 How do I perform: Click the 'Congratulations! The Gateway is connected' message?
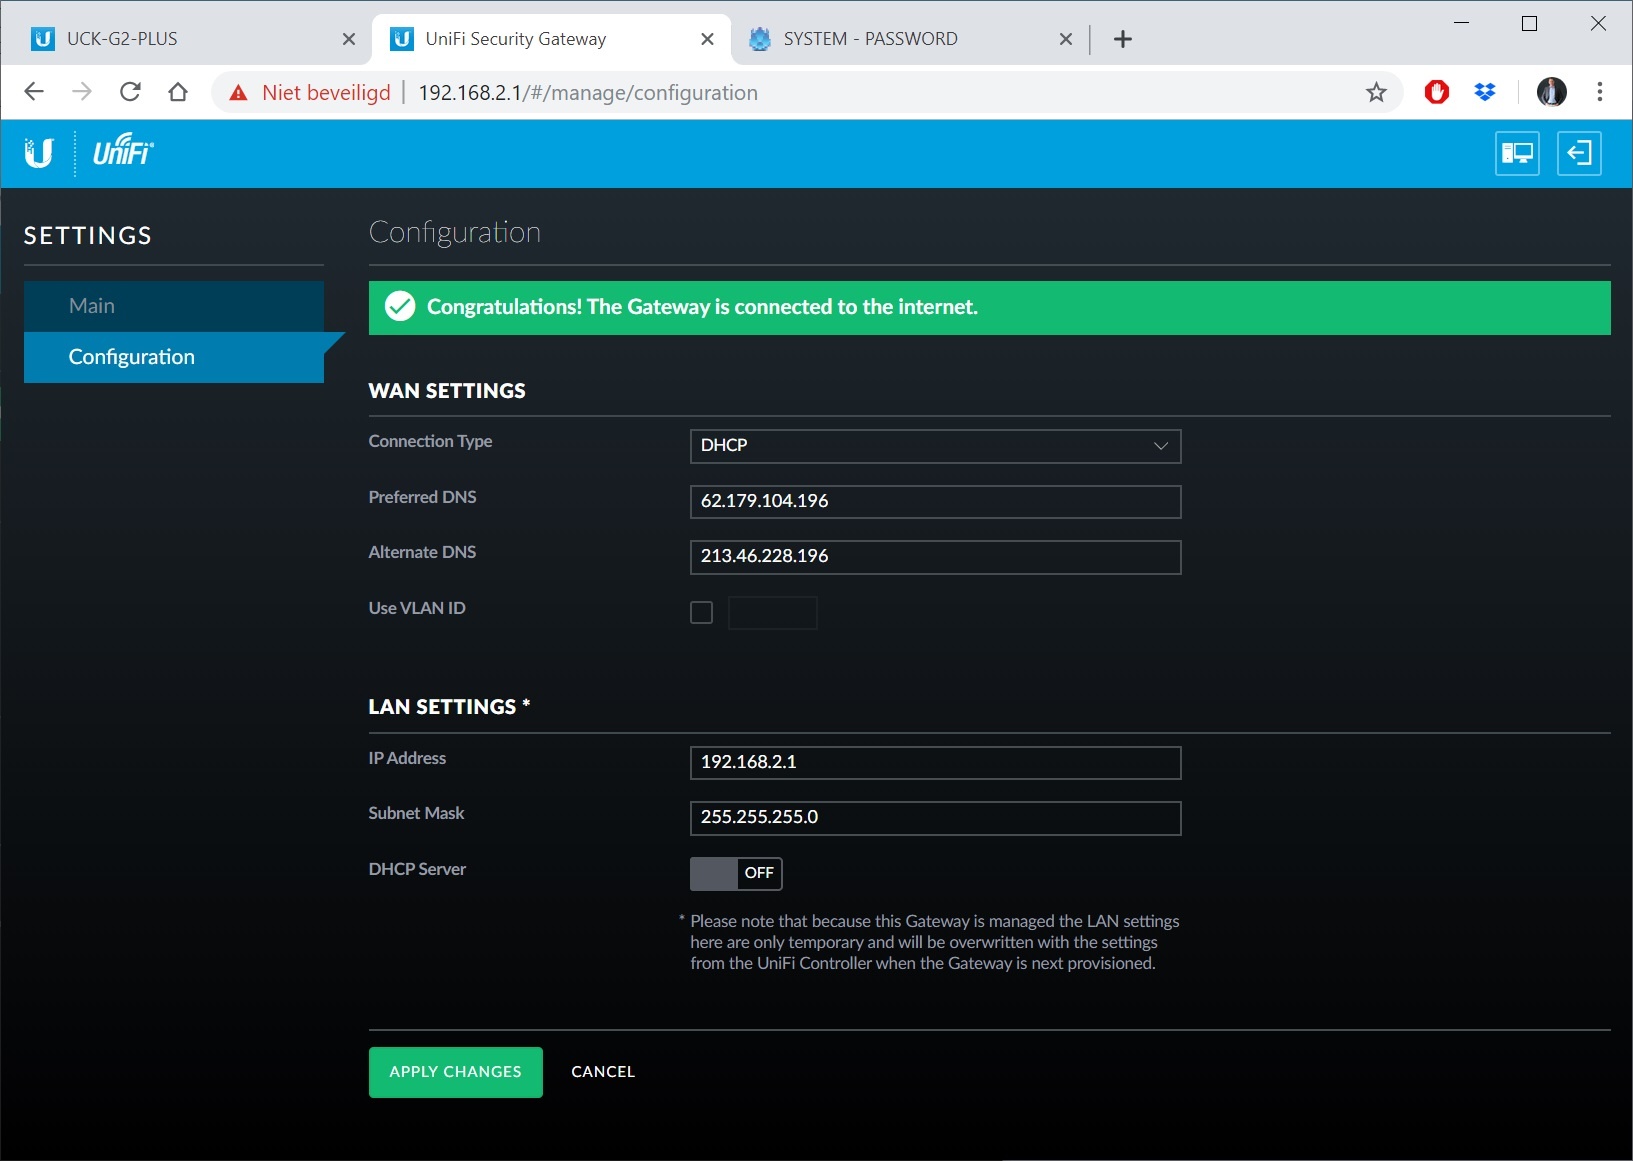pos(702,307)
